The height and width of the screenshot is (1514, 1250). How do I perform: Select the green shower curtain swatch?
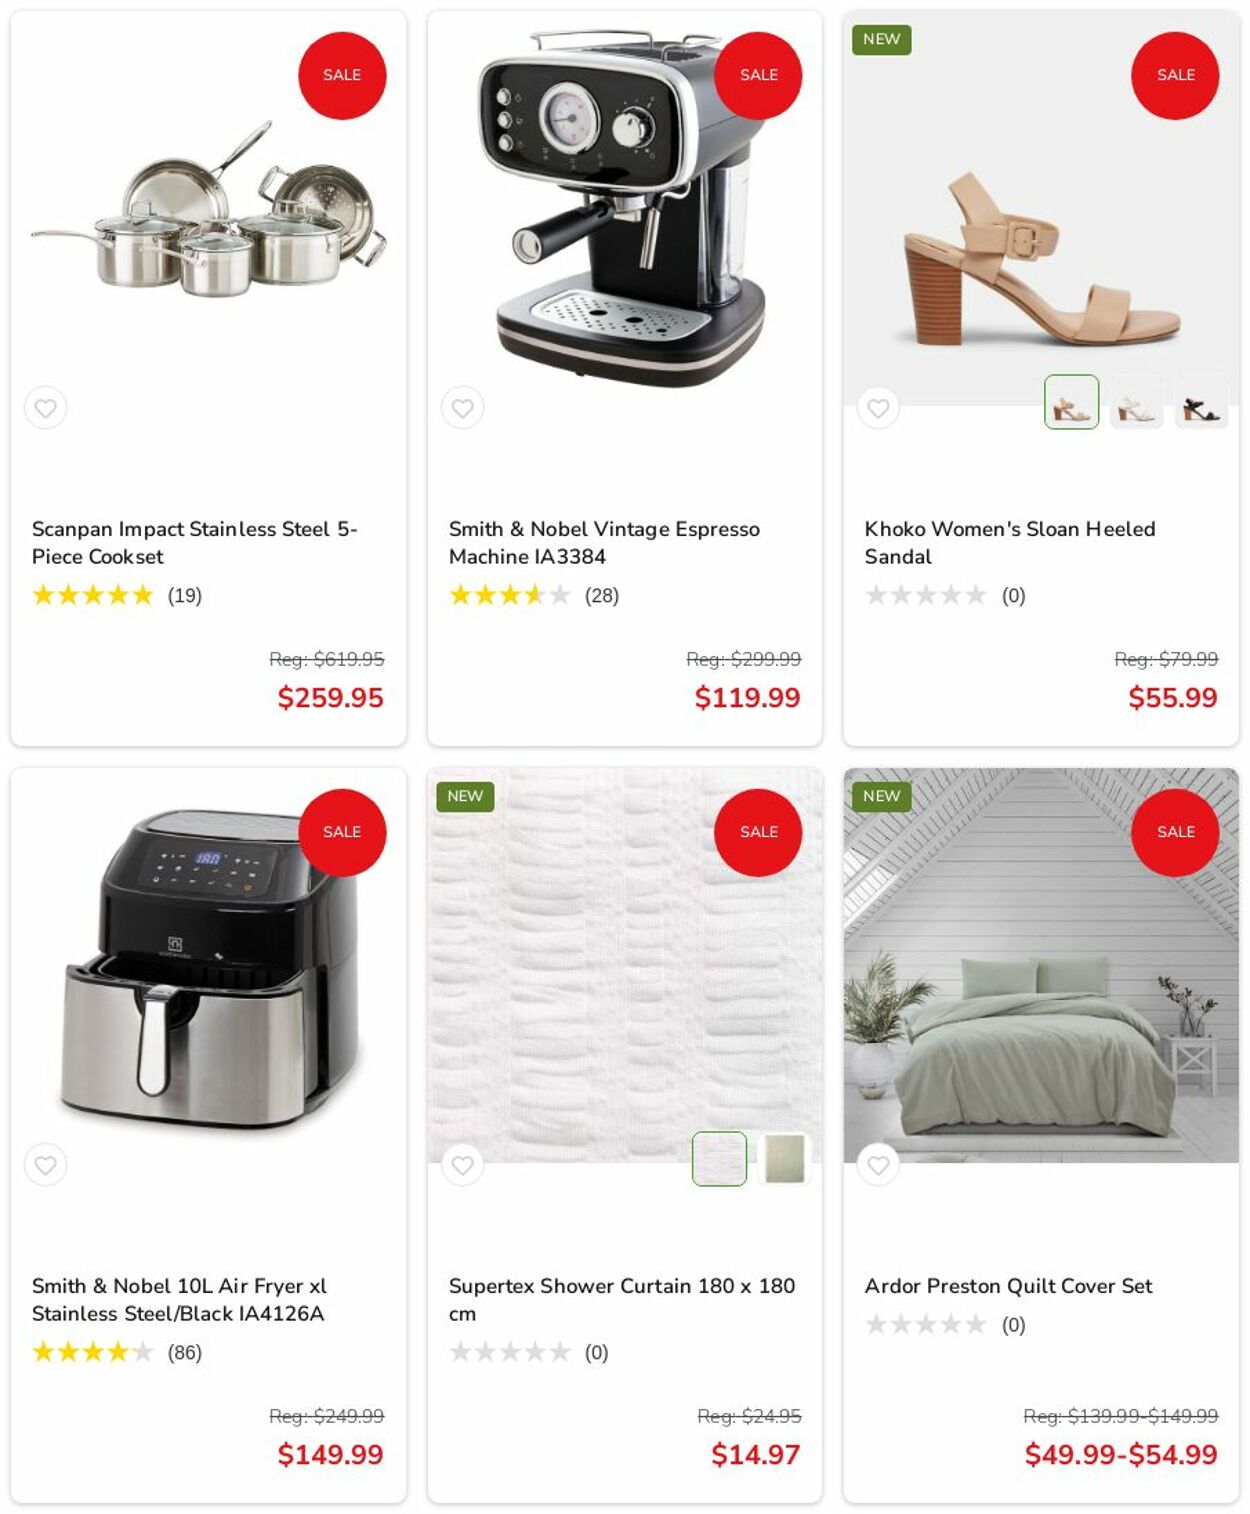[x=784, y=1159]
